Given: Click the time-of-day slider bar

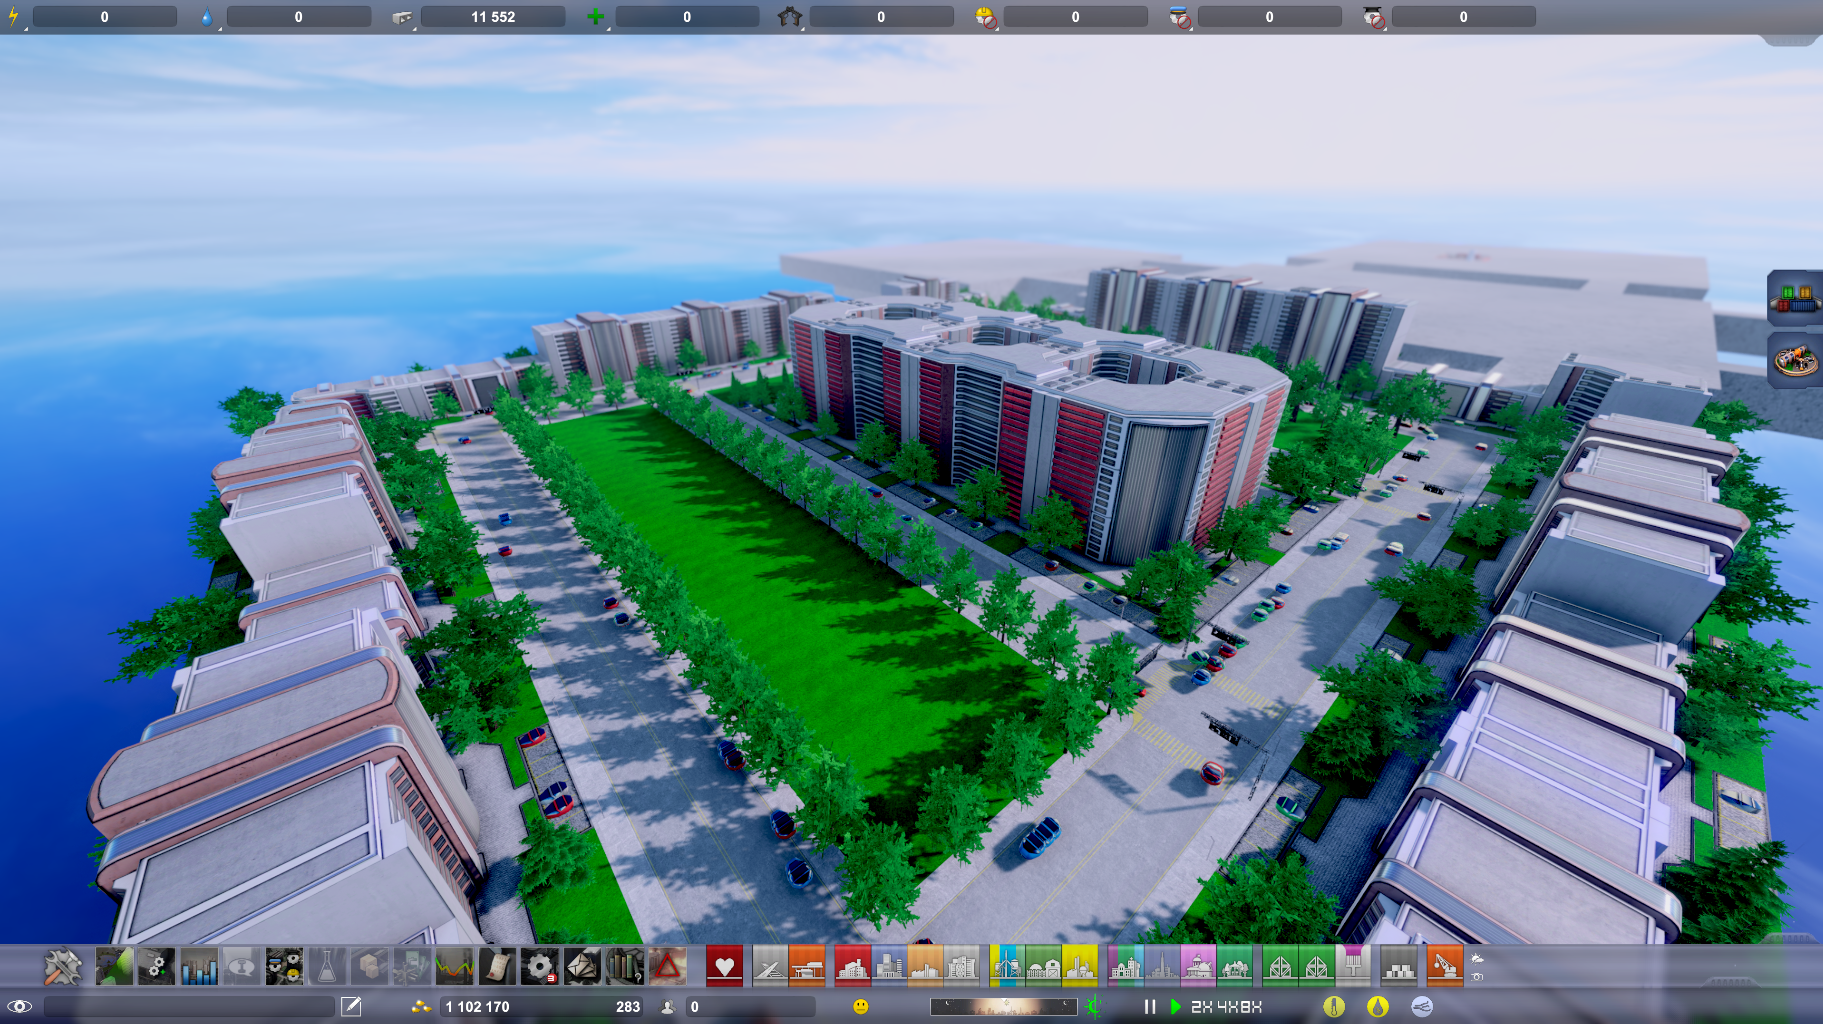Looking at the screenshot, I should point(1003,1007).
